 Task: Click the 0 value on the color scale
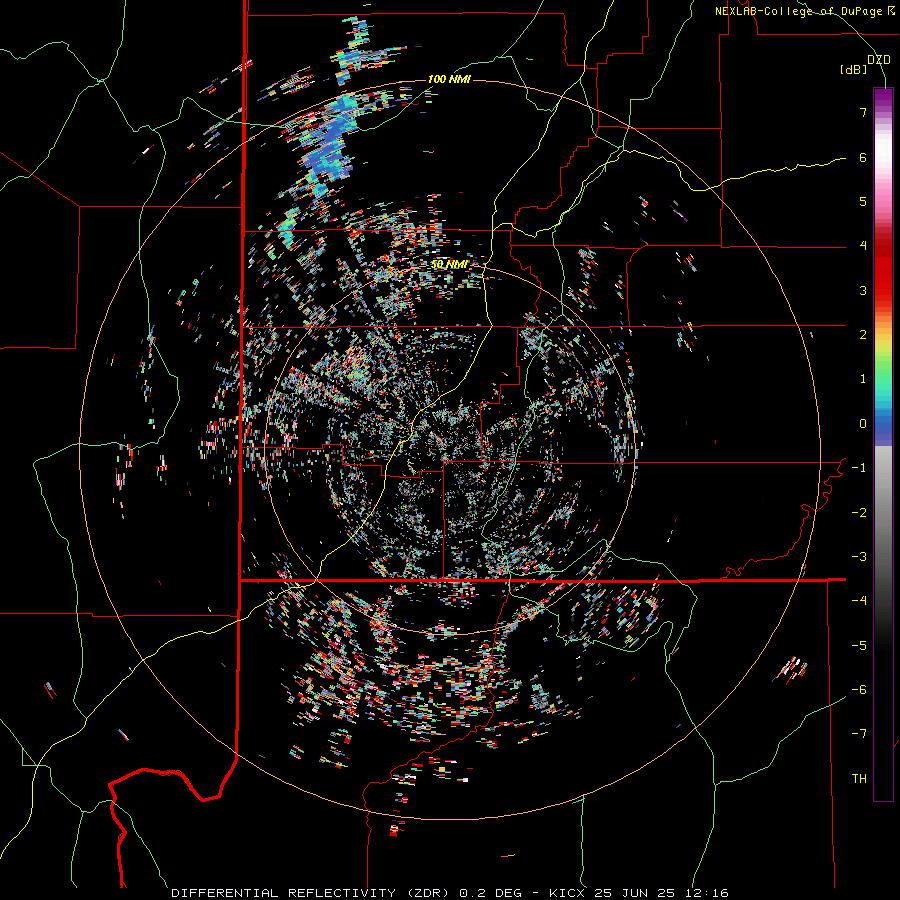[x=863, y=424]
